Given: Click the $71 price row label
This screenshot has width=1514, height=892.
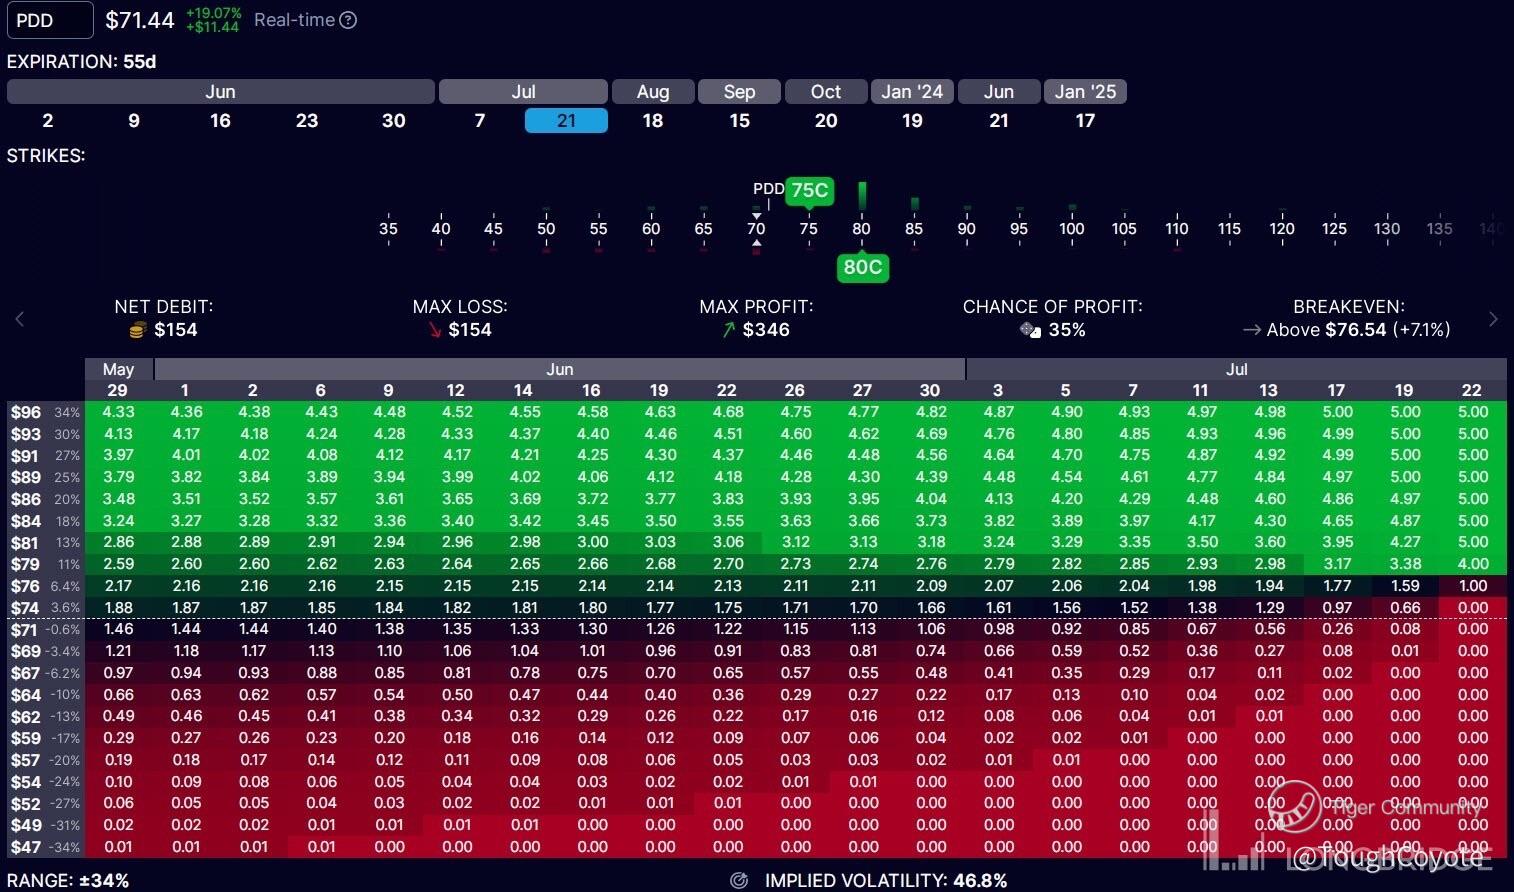Looking at the screenshot, I should pos(24,630).
